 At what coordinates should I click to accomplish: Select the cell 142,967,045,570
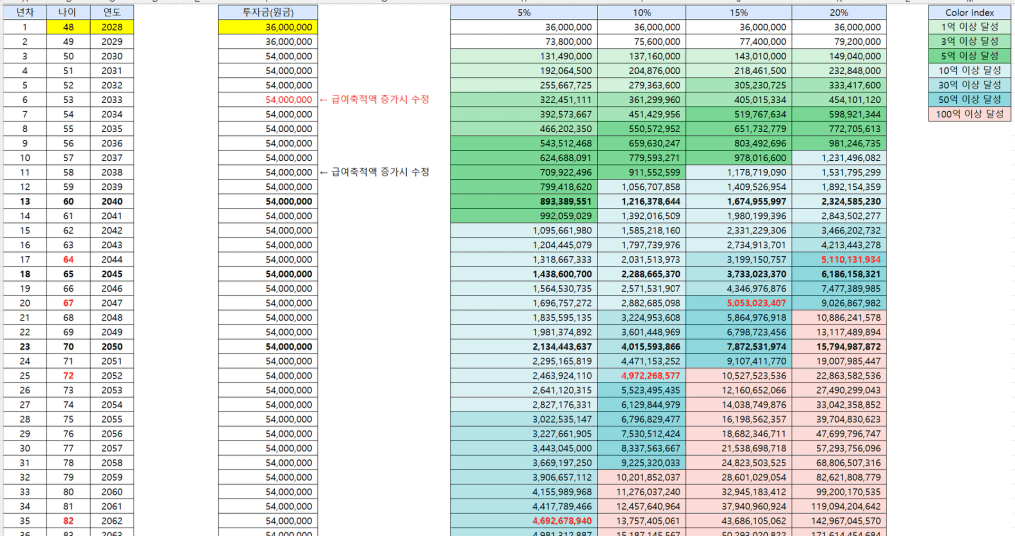pyautogui.click(x=839, y=520)
